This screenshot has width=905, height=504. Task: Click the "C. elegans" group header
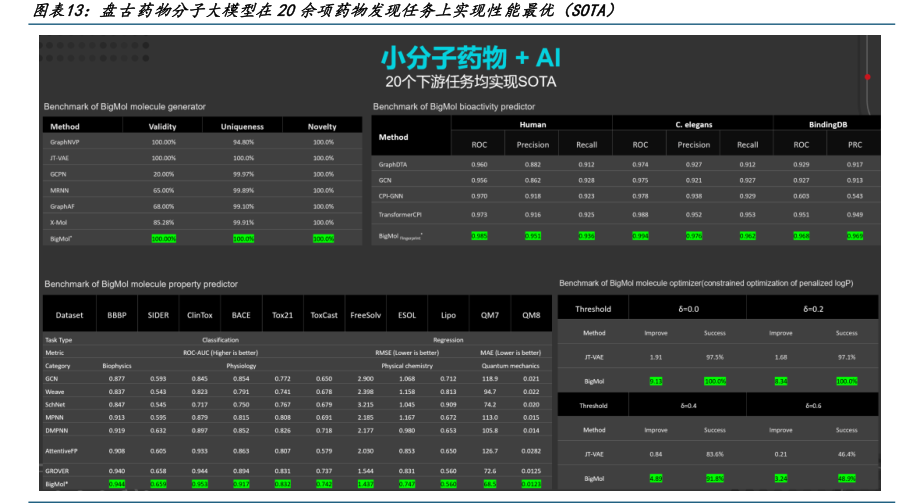point(694,125)
